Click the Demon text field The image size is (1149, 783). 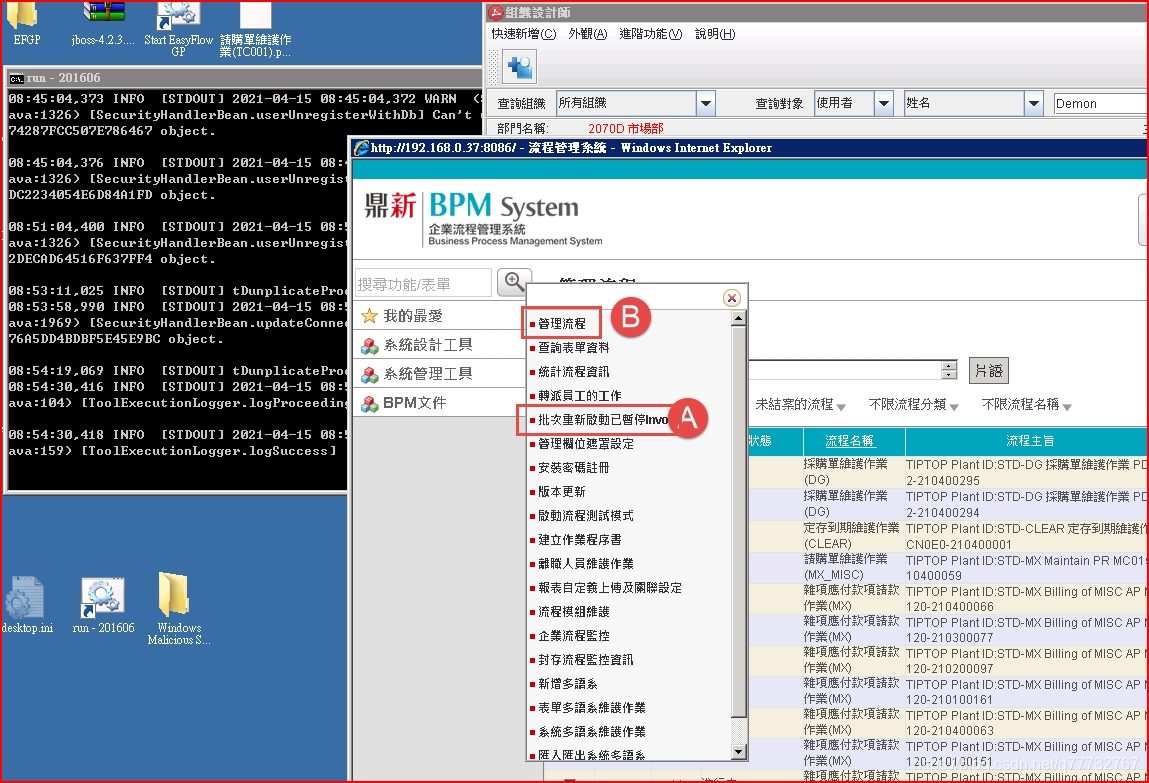point(1101,103)
